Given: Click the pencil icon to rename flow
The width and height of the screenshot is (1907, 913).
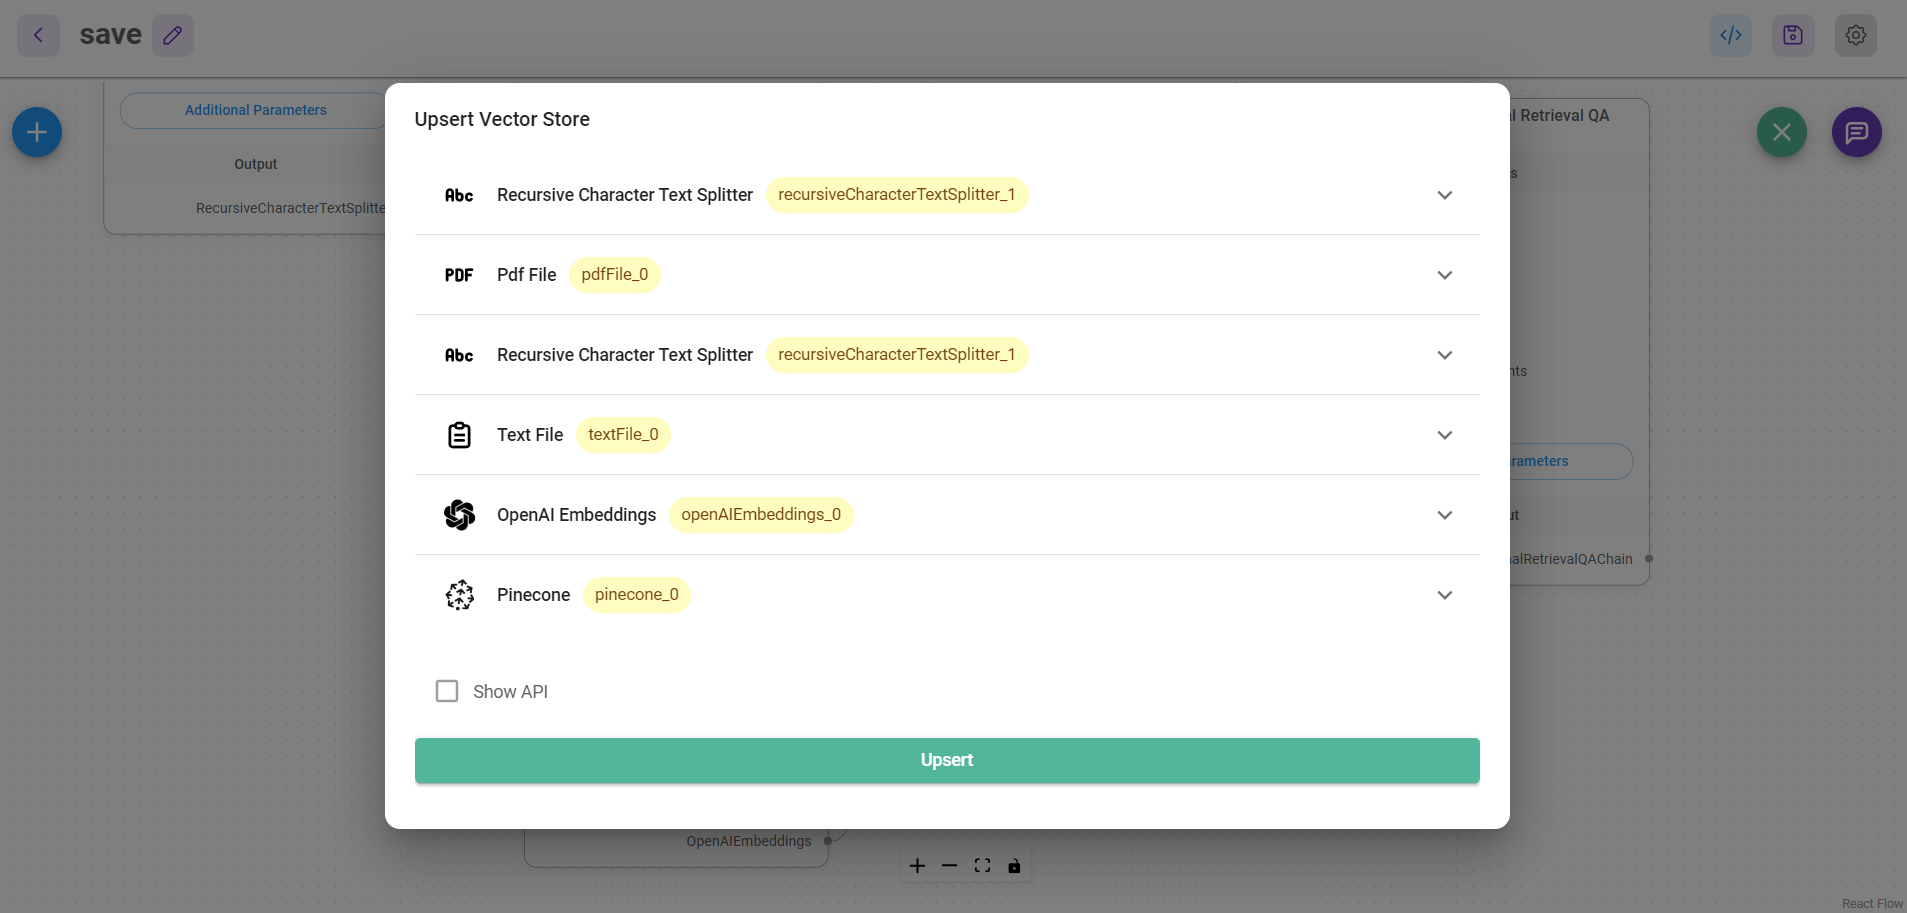Looking at the screenshot, I should pyautogui.click(x=173, y=35).
